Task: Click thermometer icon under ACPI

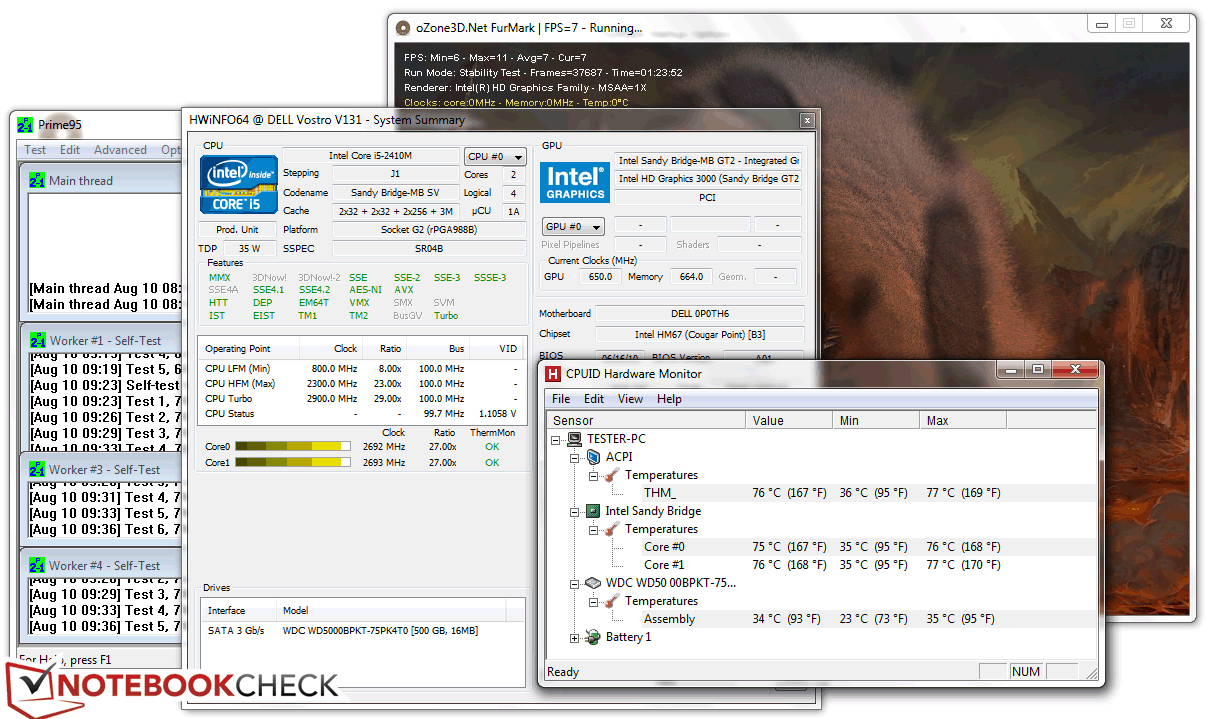Action: 611,475
